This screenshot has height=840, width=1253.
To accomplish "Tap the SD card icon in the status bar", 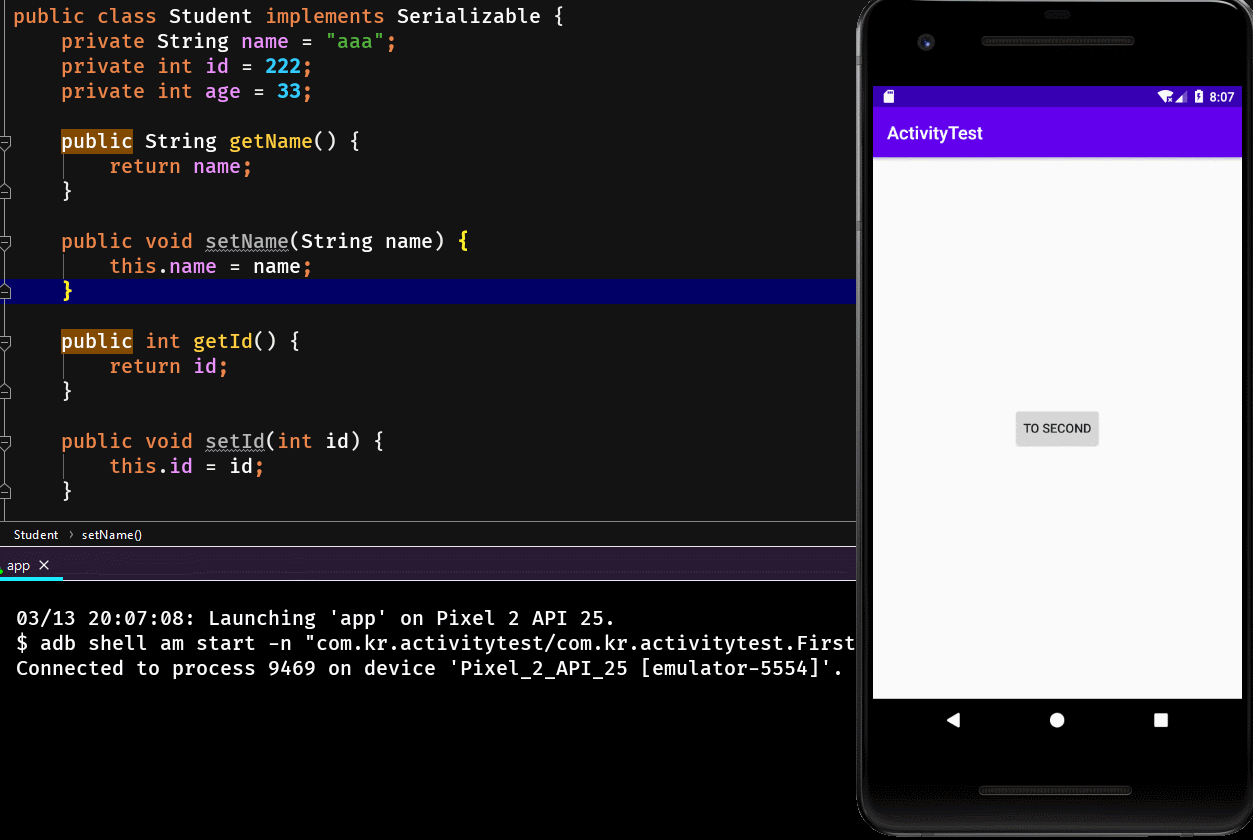I will click(x=889, y=97).
